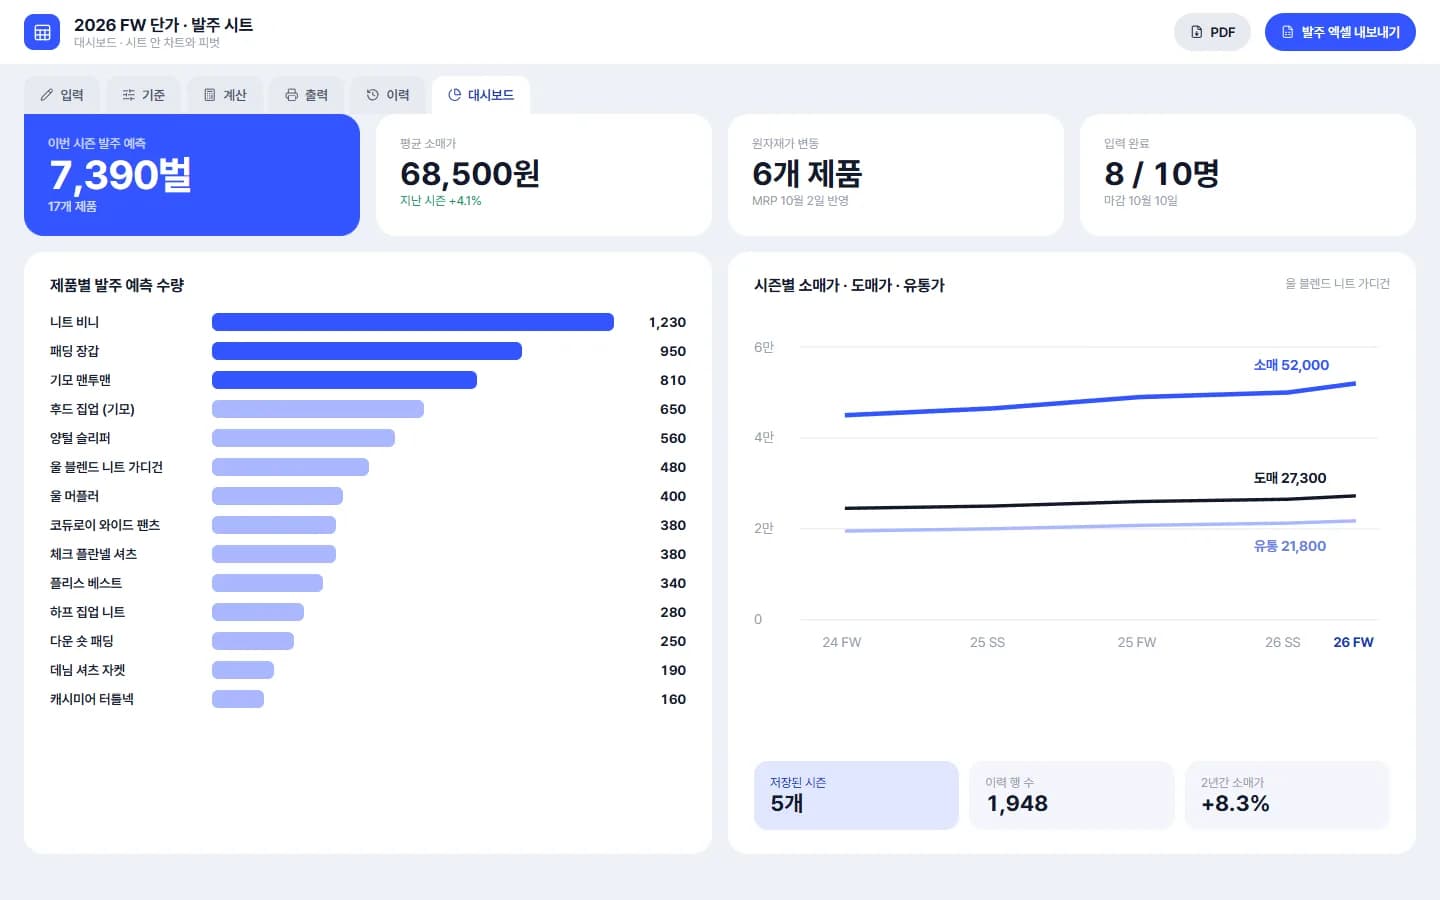Select the 울 블렌드 니트 가디건 bar
The height and width of the screenshot is (900, 1440).
[x=290, y=467]
